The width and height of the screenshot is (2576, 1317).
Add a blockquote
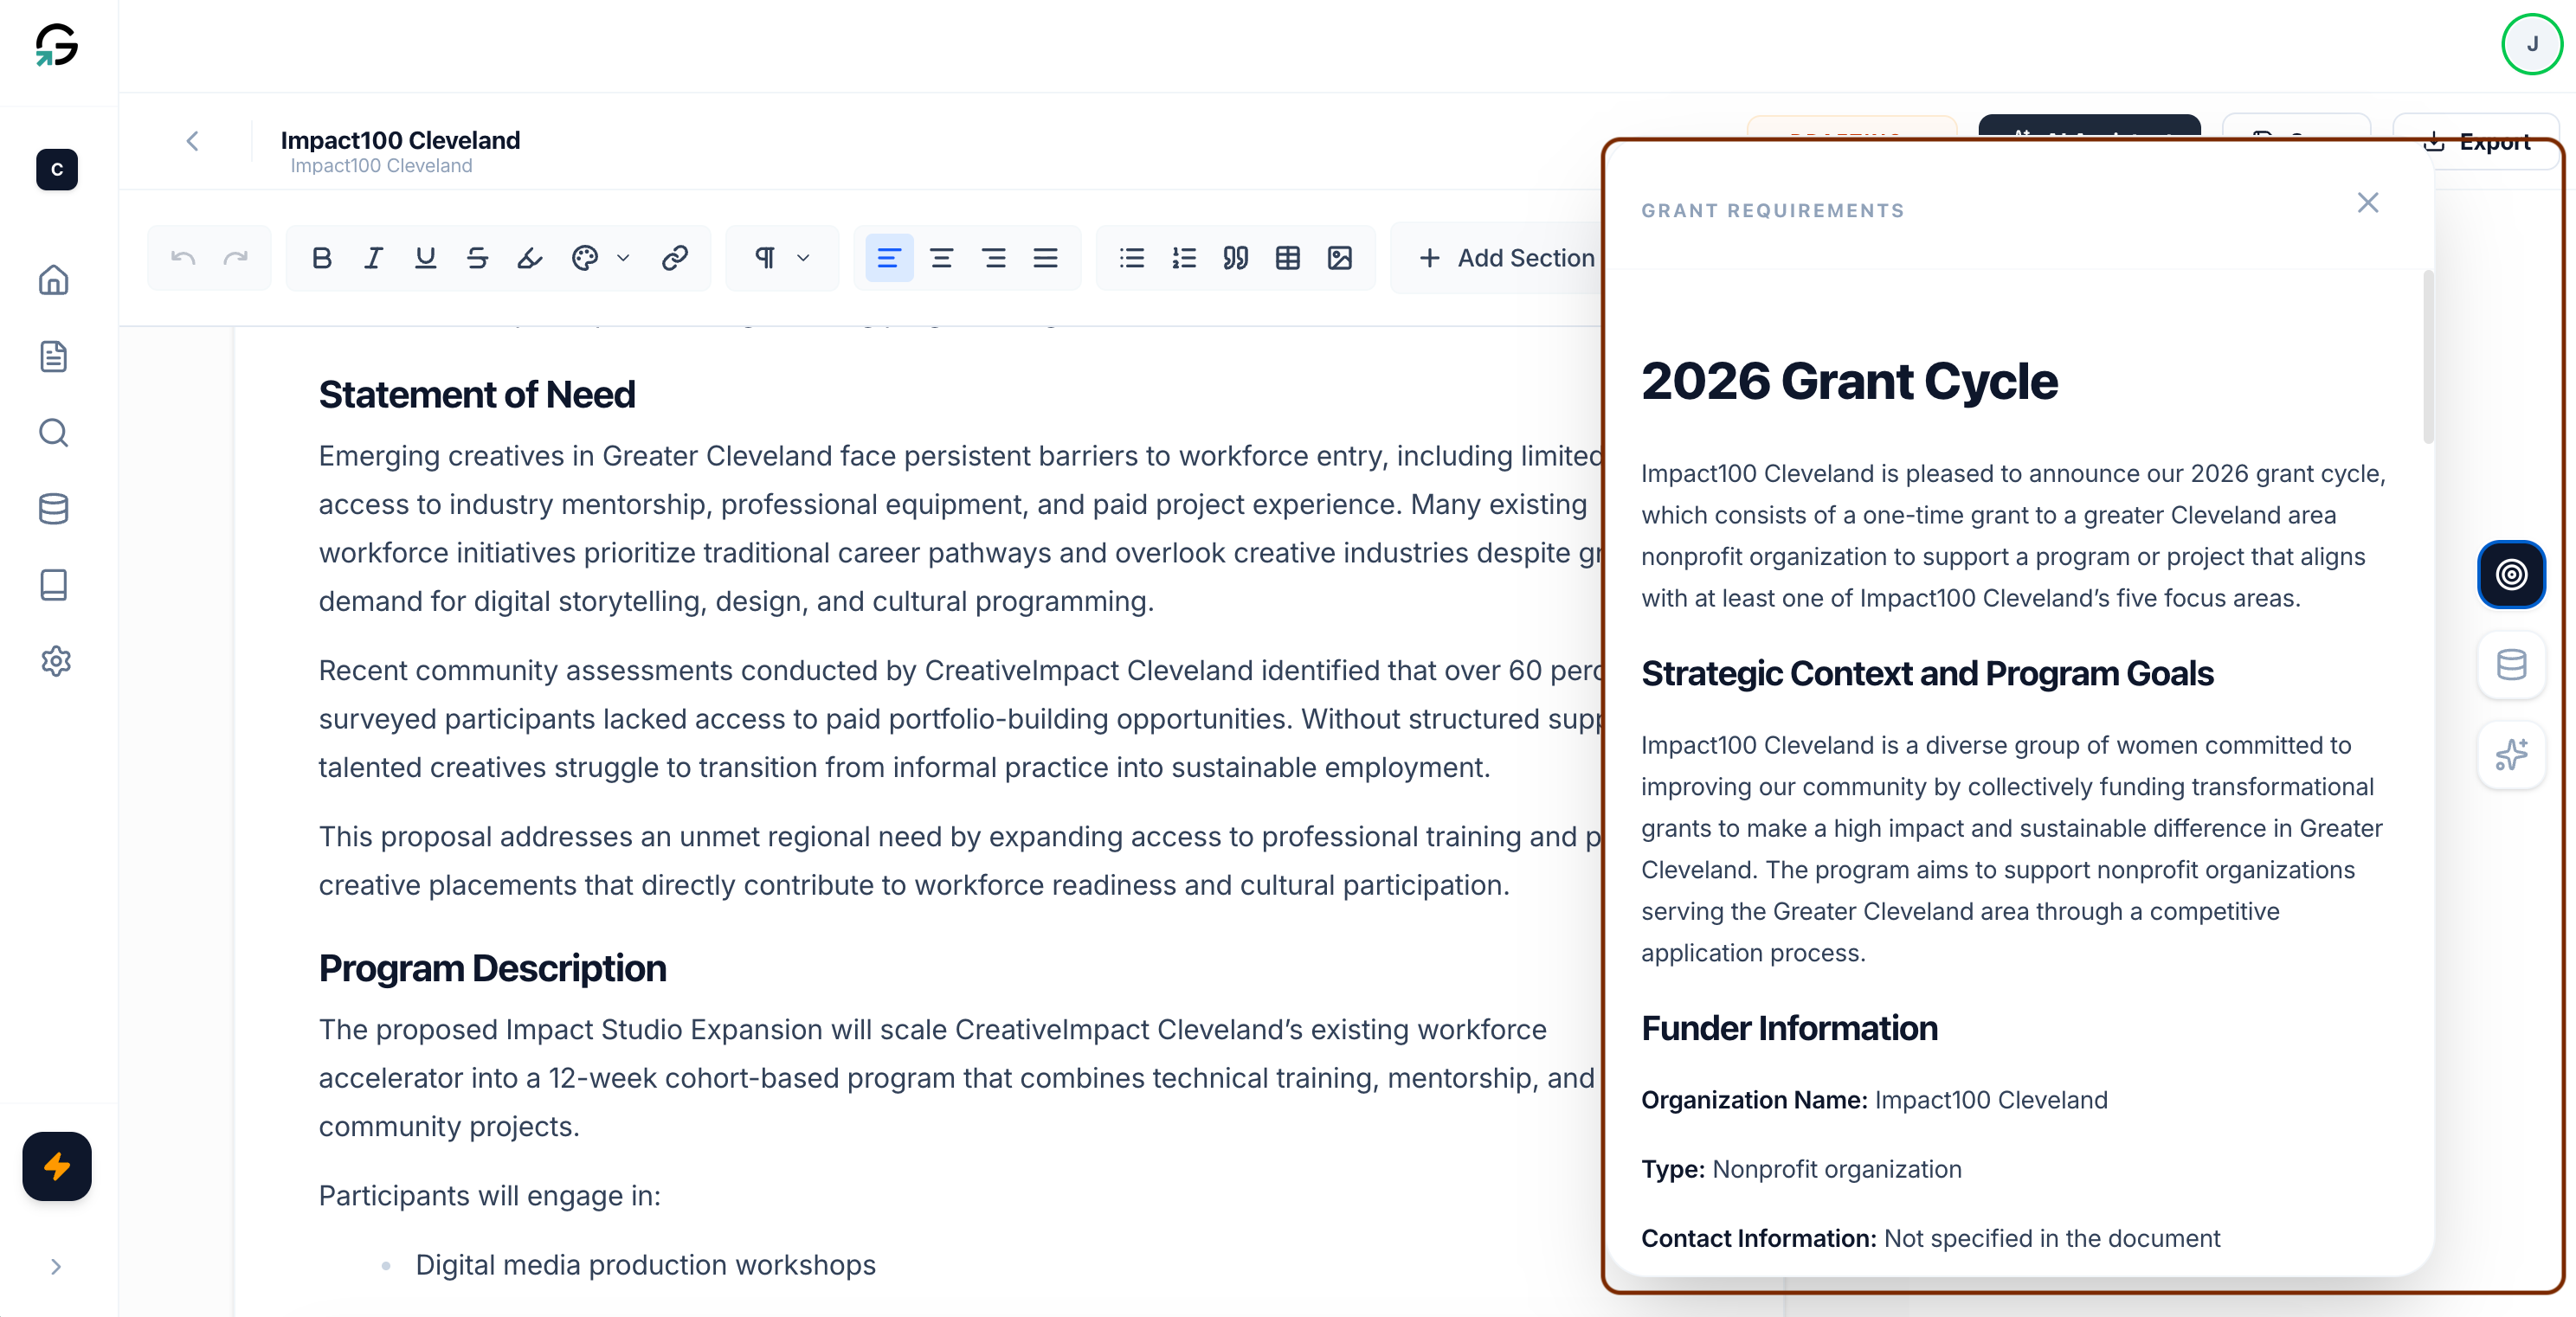pos(1236,258)
